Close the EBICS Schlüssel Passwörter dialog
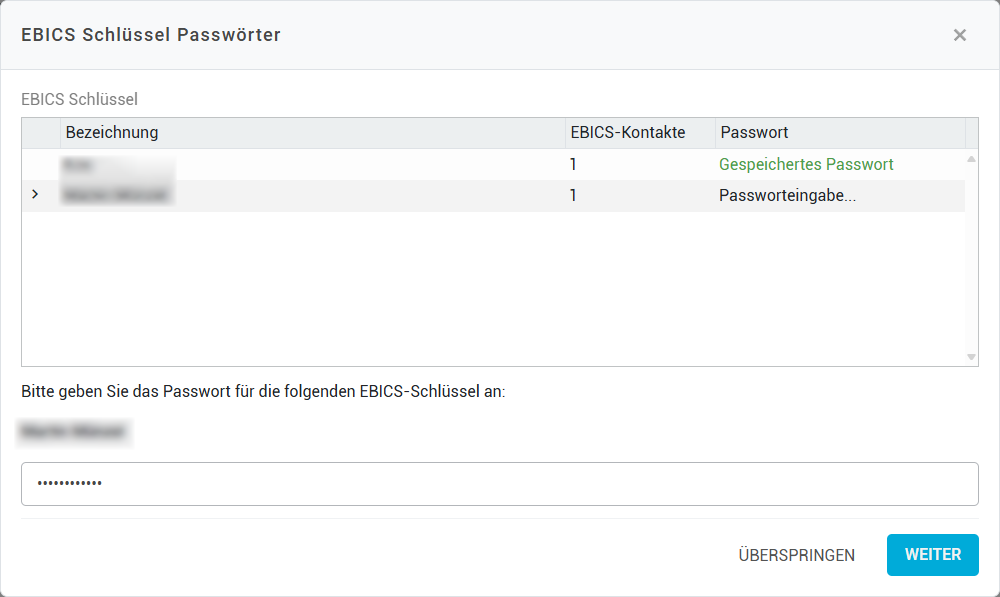This screenshot has width=1000, height=597. 959,35
